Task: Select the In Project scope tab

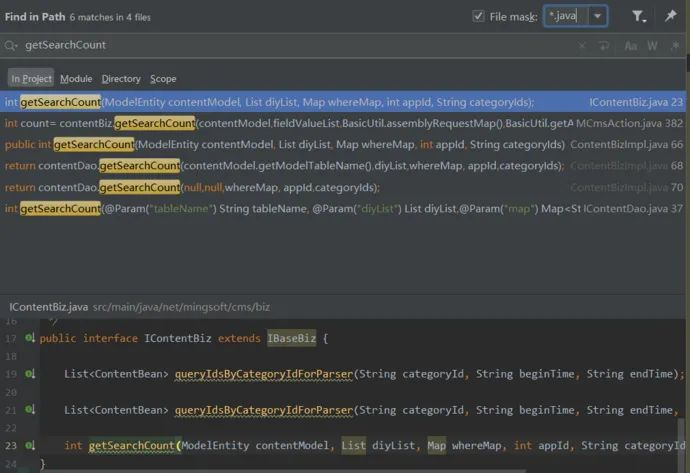Action: pyautogui.click(x=31, y=79)
